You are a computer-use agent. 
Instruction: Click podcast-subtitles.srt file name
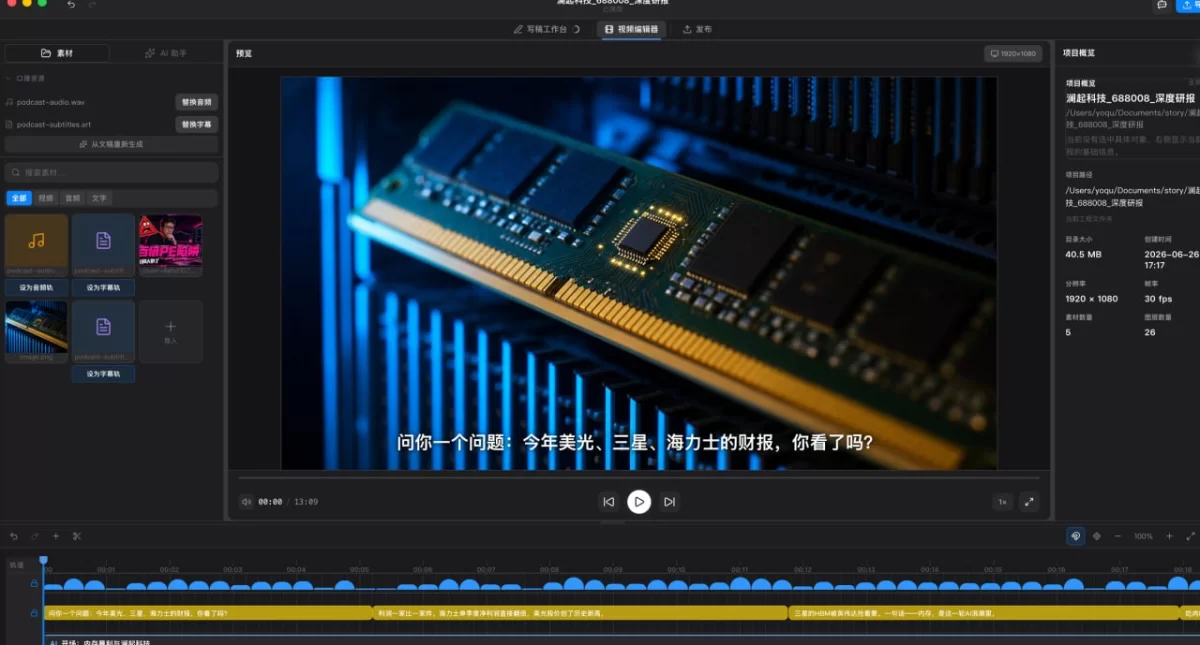[52, 124]
